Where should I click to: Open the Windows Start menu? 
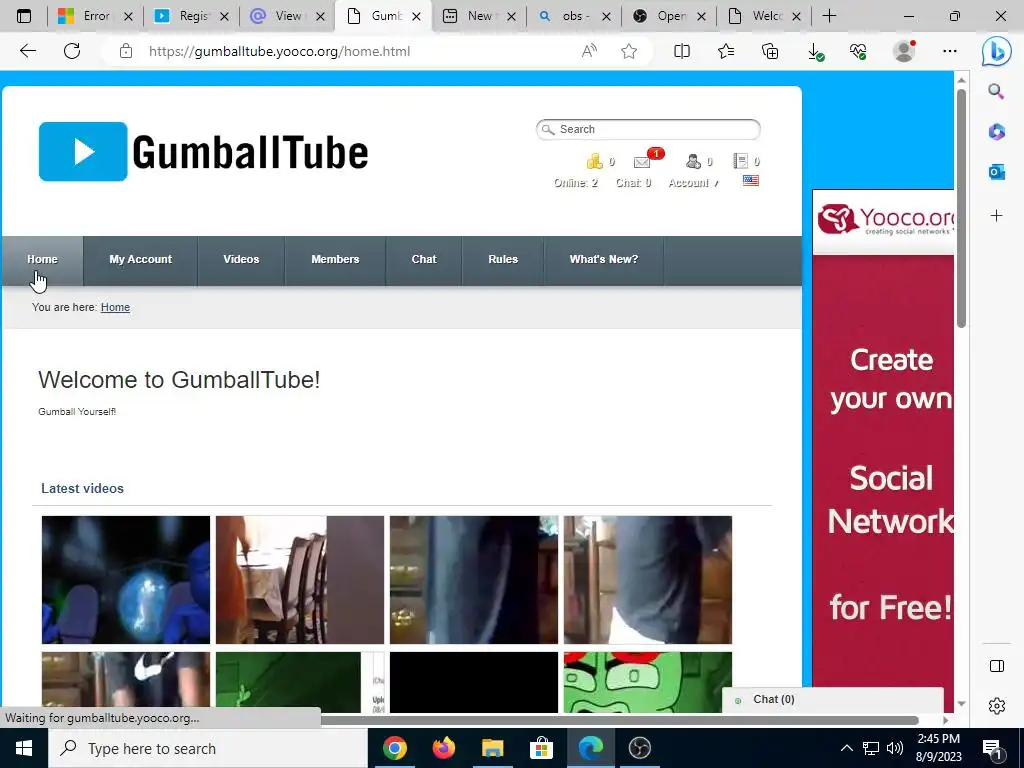(x=24, y=748)
